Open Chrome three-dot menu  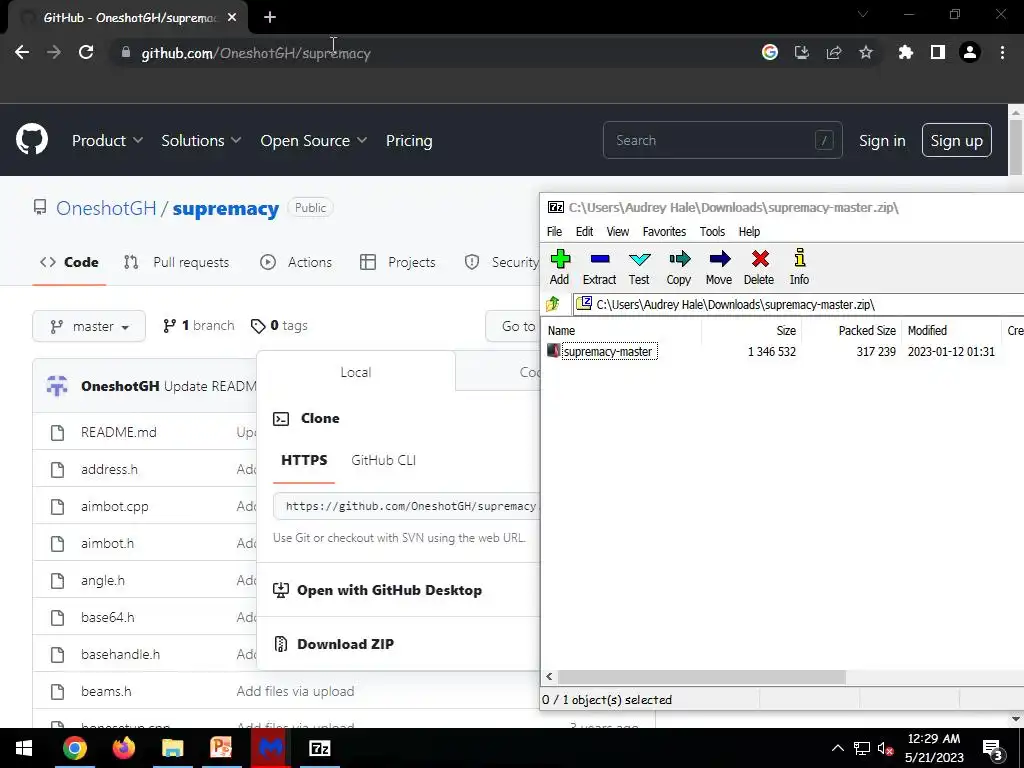pyautogui.click(x=1002, y=52)
